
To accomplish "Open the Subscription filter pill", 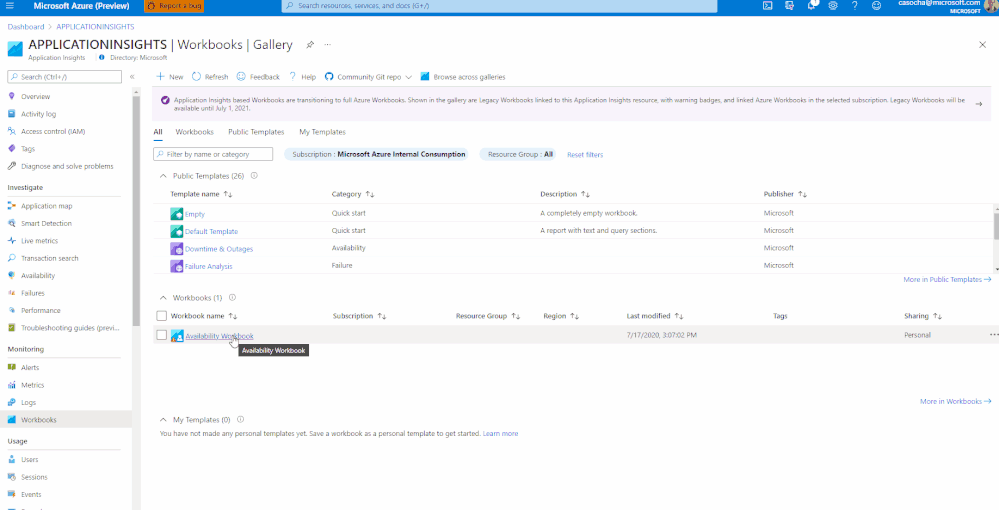I will pyautogui.click(x=376, y=154).
